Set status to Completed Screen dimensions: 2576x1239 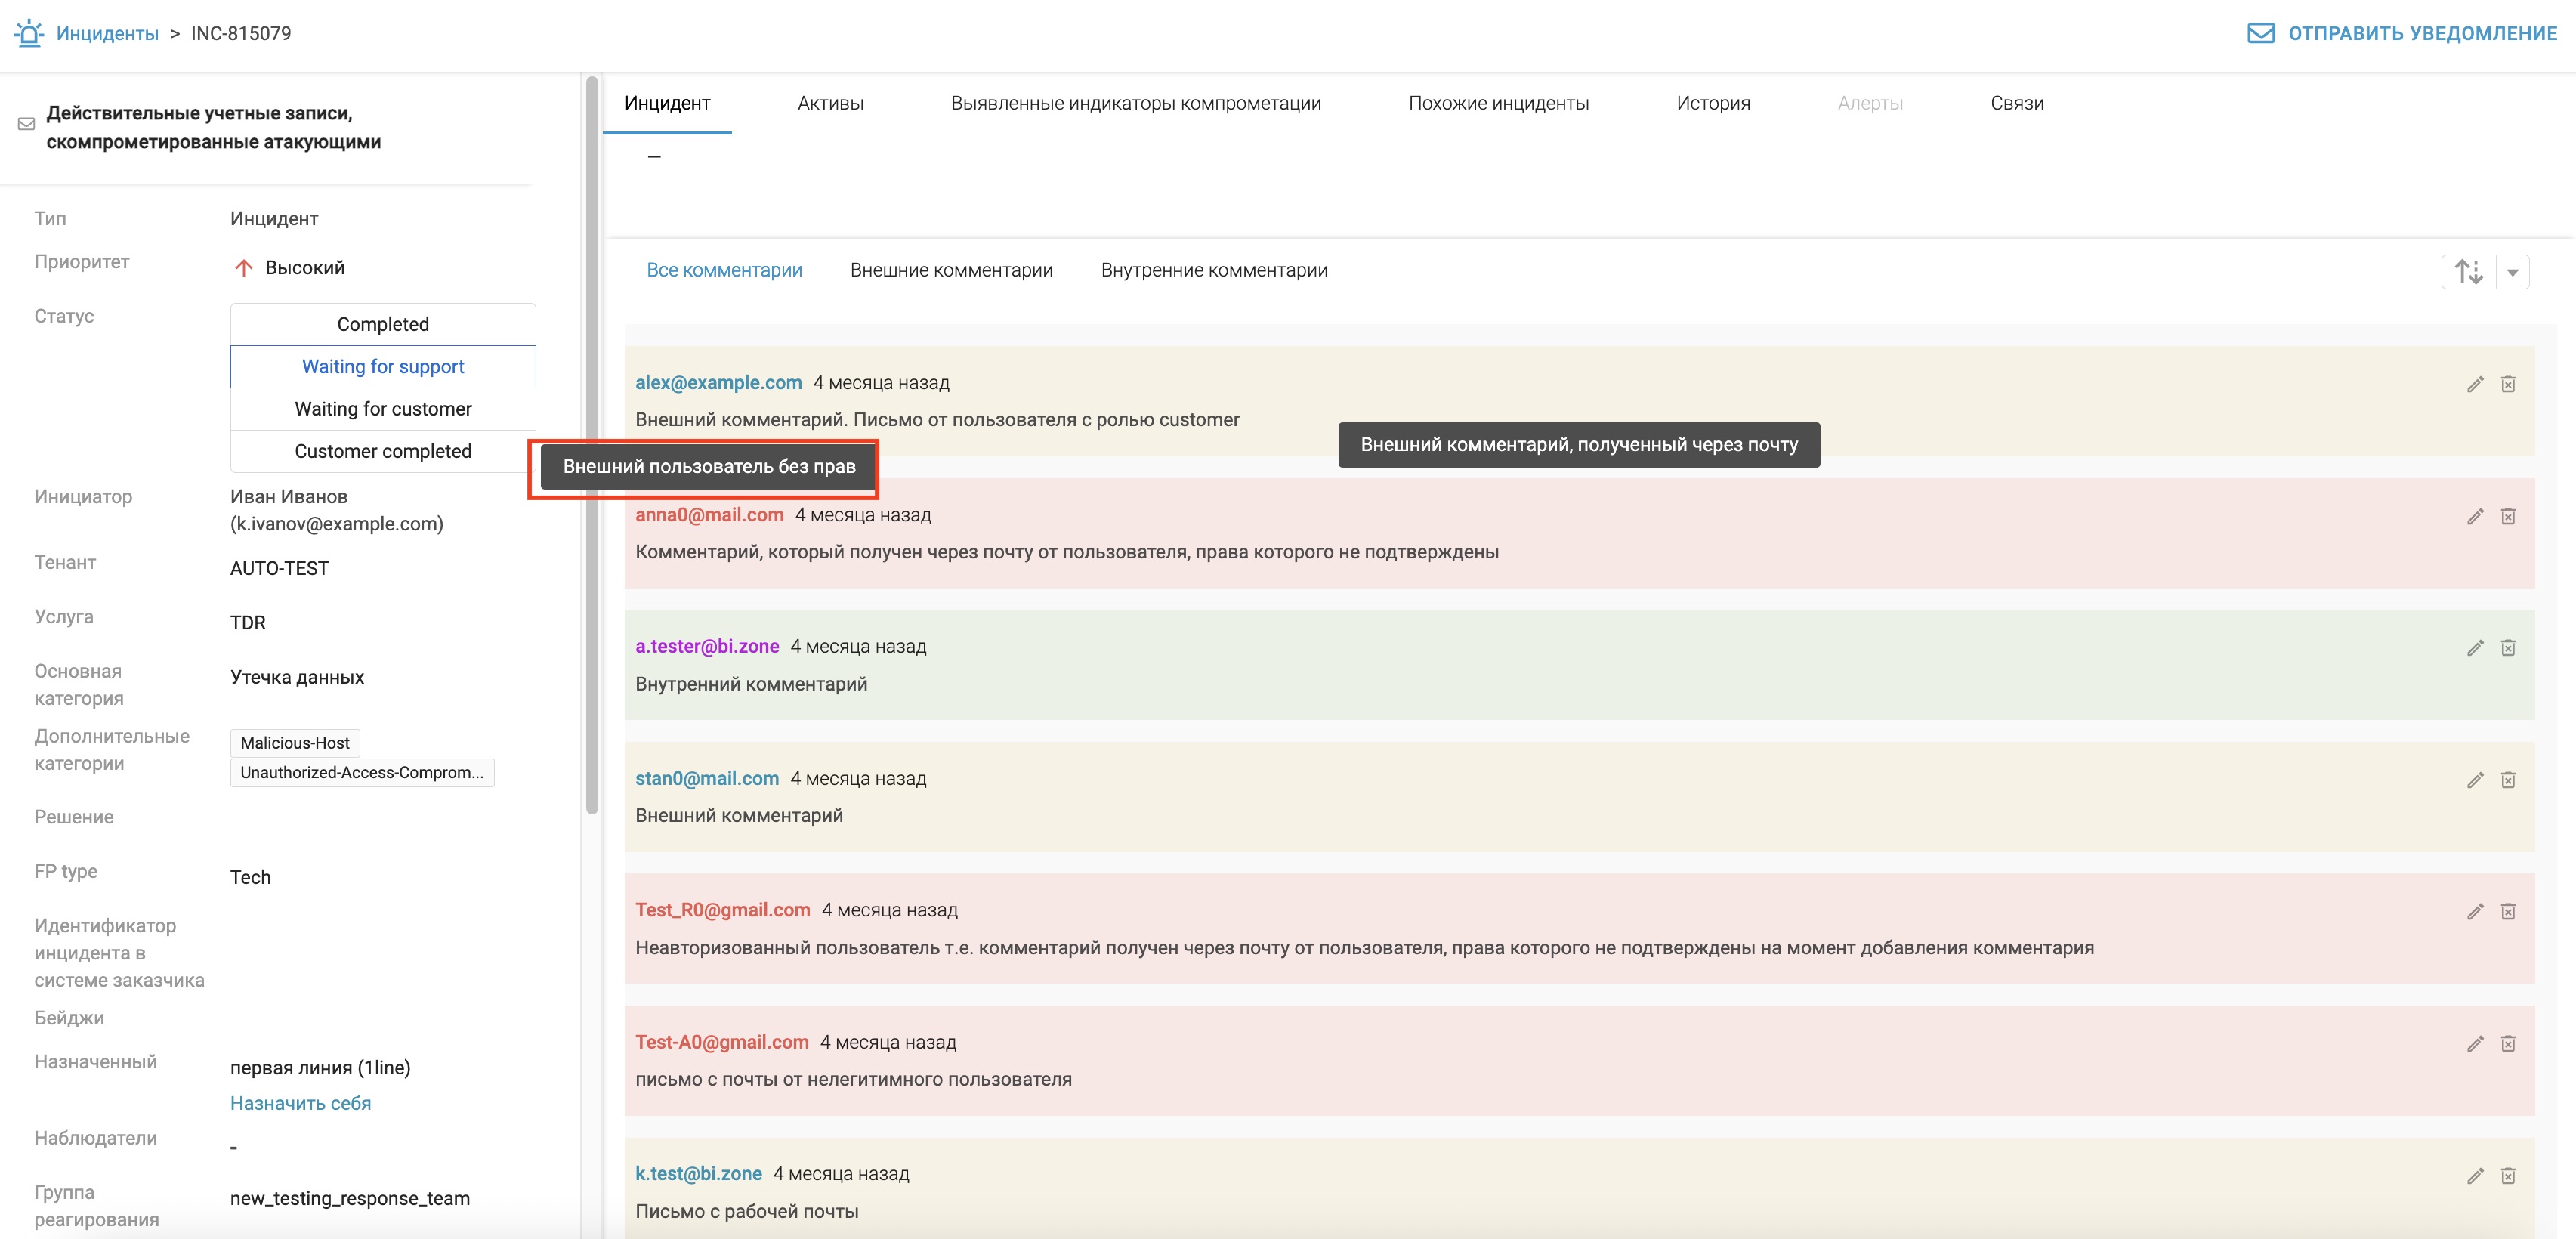tap(383, 324)
